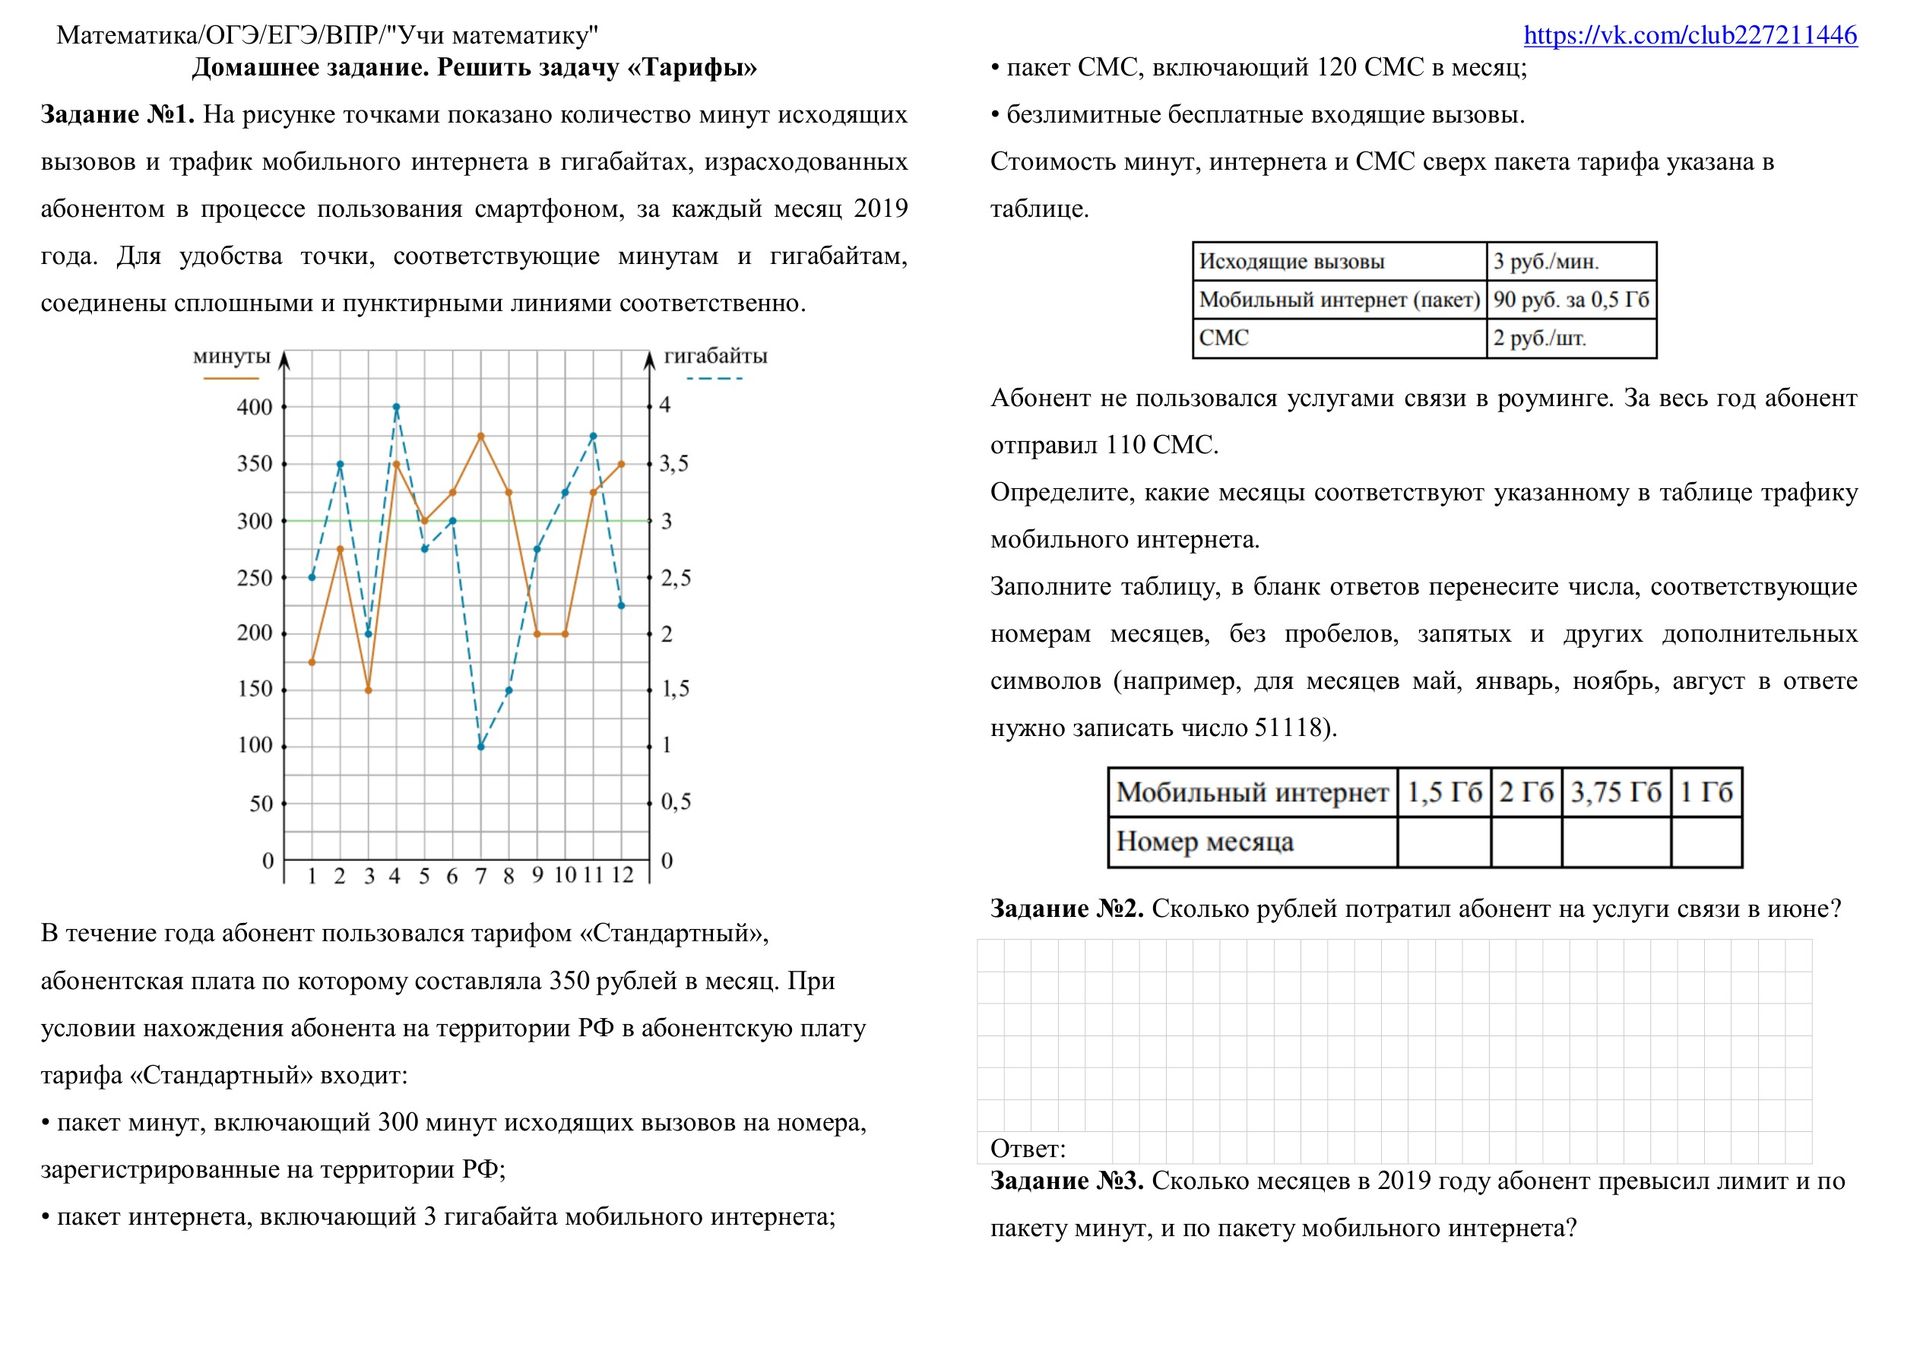Click the "Номер месяца" row label

1252,842
